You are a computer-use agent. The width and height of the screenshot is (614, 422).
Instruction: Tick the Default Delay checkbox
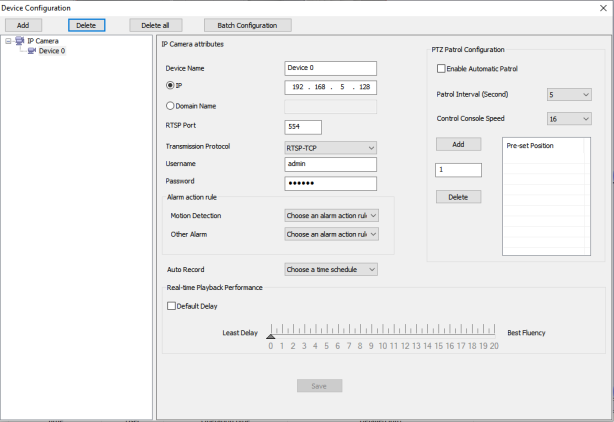(171, 306)
